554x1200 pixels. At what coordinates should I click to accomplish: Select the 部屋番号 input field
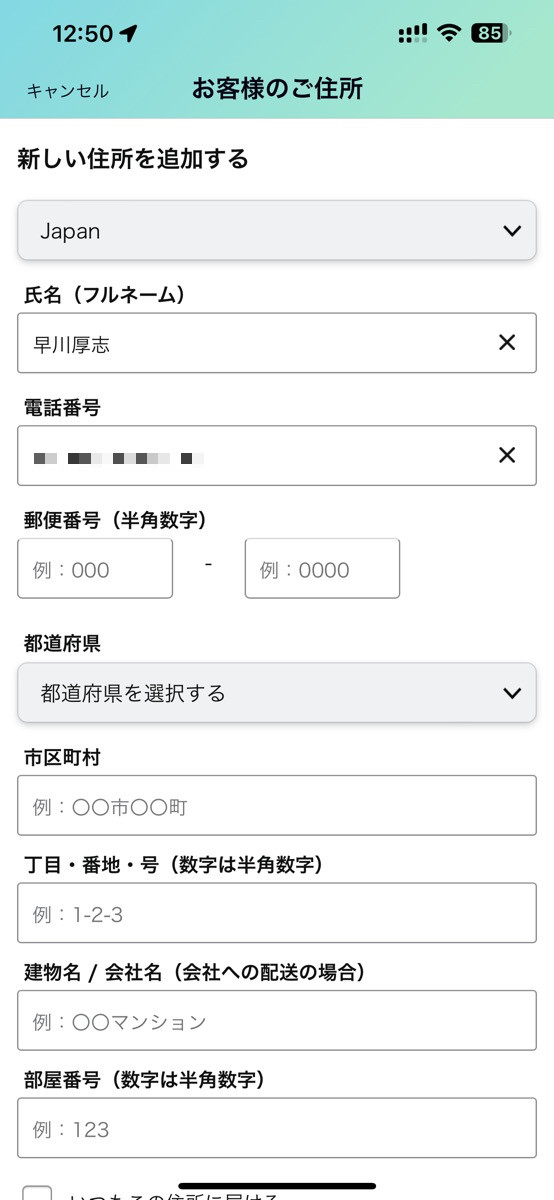click(277, 1129)
